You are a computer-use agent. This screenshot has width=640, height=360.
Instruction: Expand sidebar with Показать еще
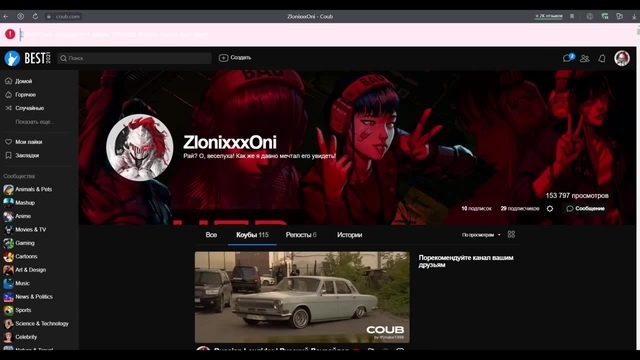coord(34,122)
